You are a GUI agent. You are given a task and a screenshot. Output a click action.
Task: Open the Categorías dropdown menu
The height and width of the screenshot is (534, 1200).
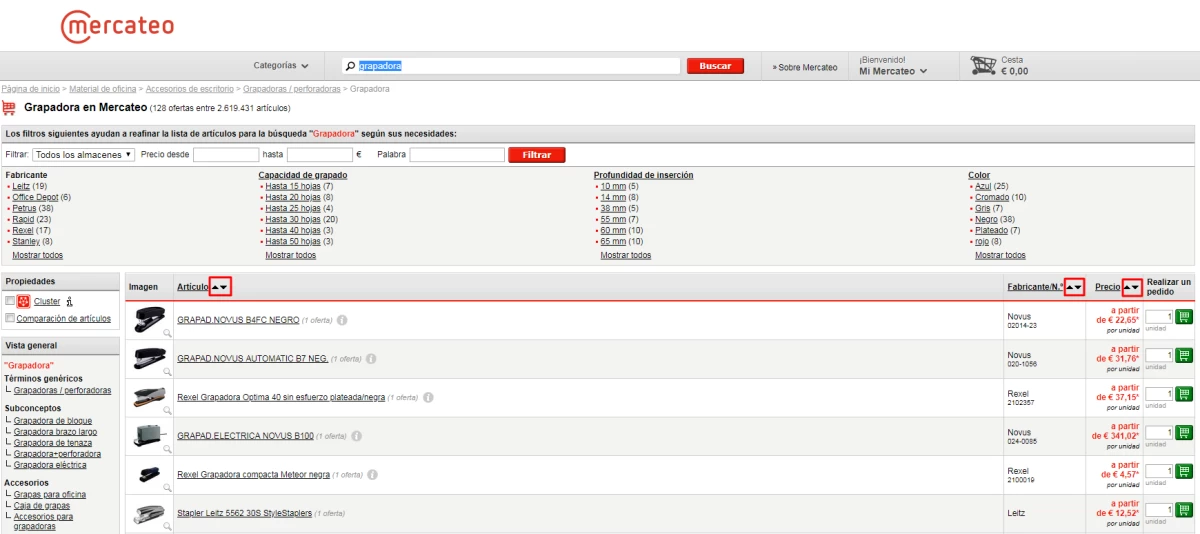click(281, 66)
